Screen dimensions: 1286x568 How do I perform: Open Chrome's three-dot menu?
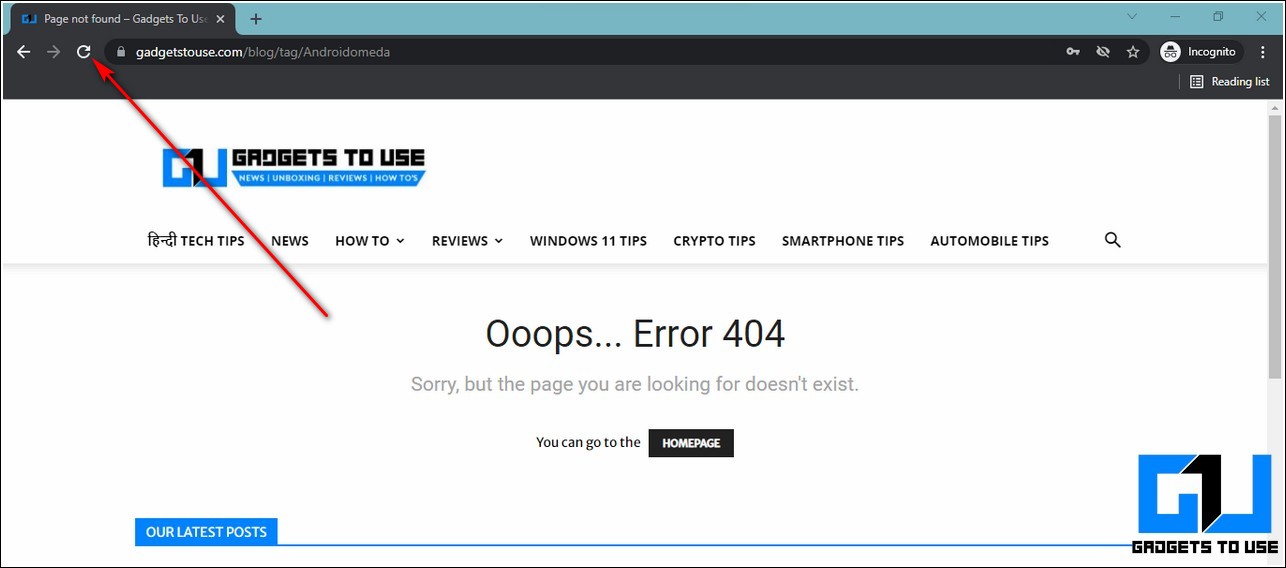(x=1264, y=52)
